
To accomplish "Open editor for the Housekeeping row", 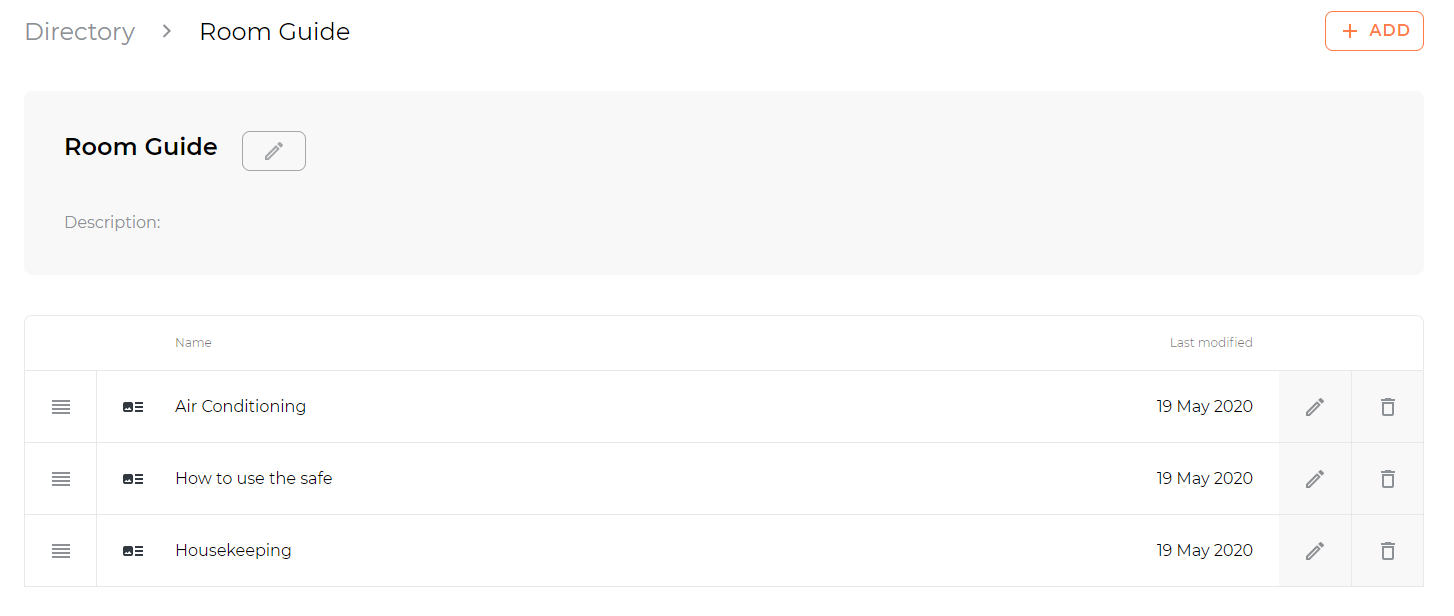I will pos(1315,551).
